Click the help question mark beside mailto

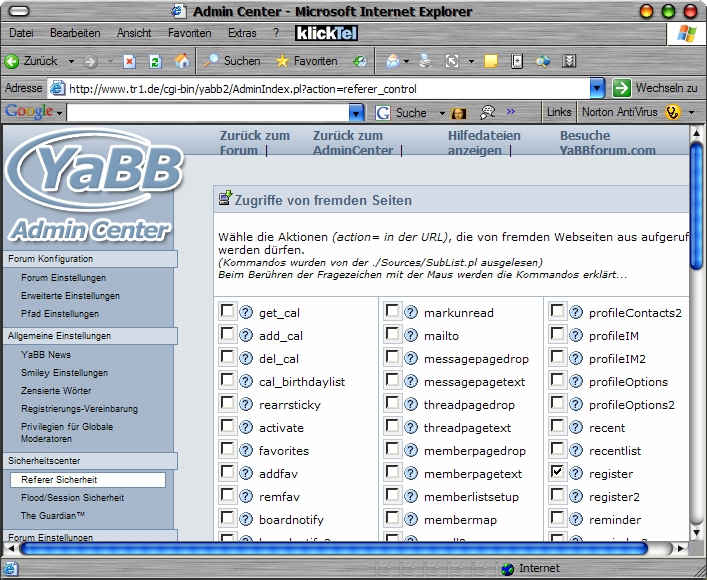coord(411,336)
